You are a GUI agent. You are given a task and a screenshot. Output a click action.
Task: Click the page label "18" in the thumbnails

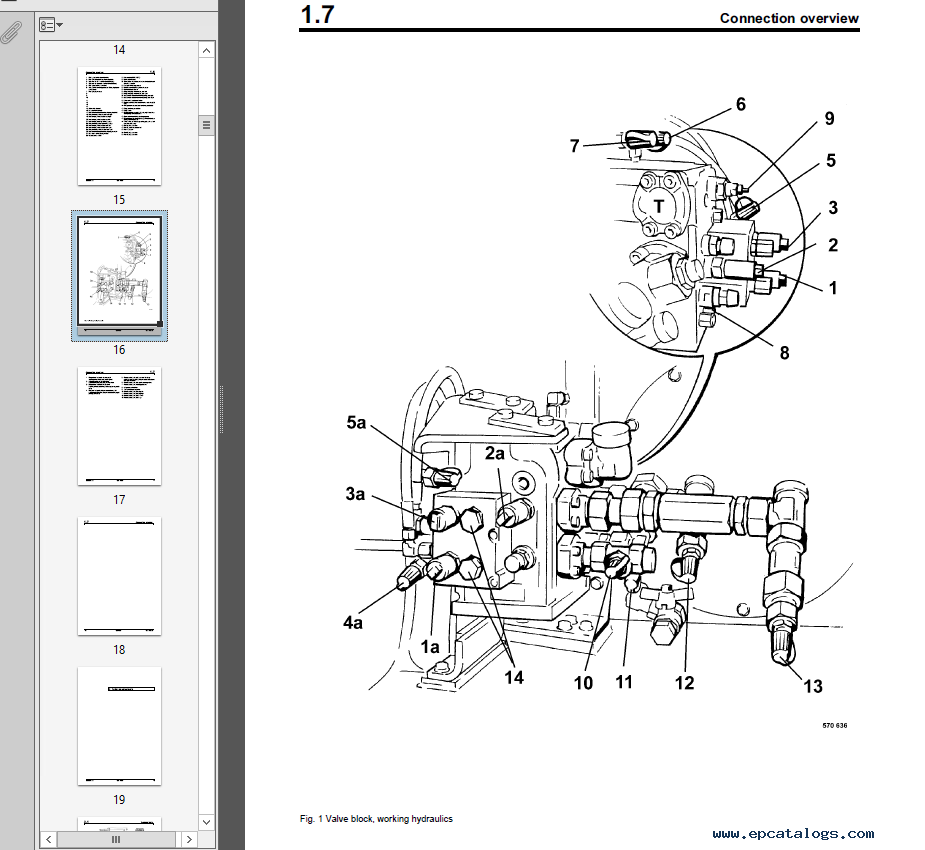(x=119, y=649)
